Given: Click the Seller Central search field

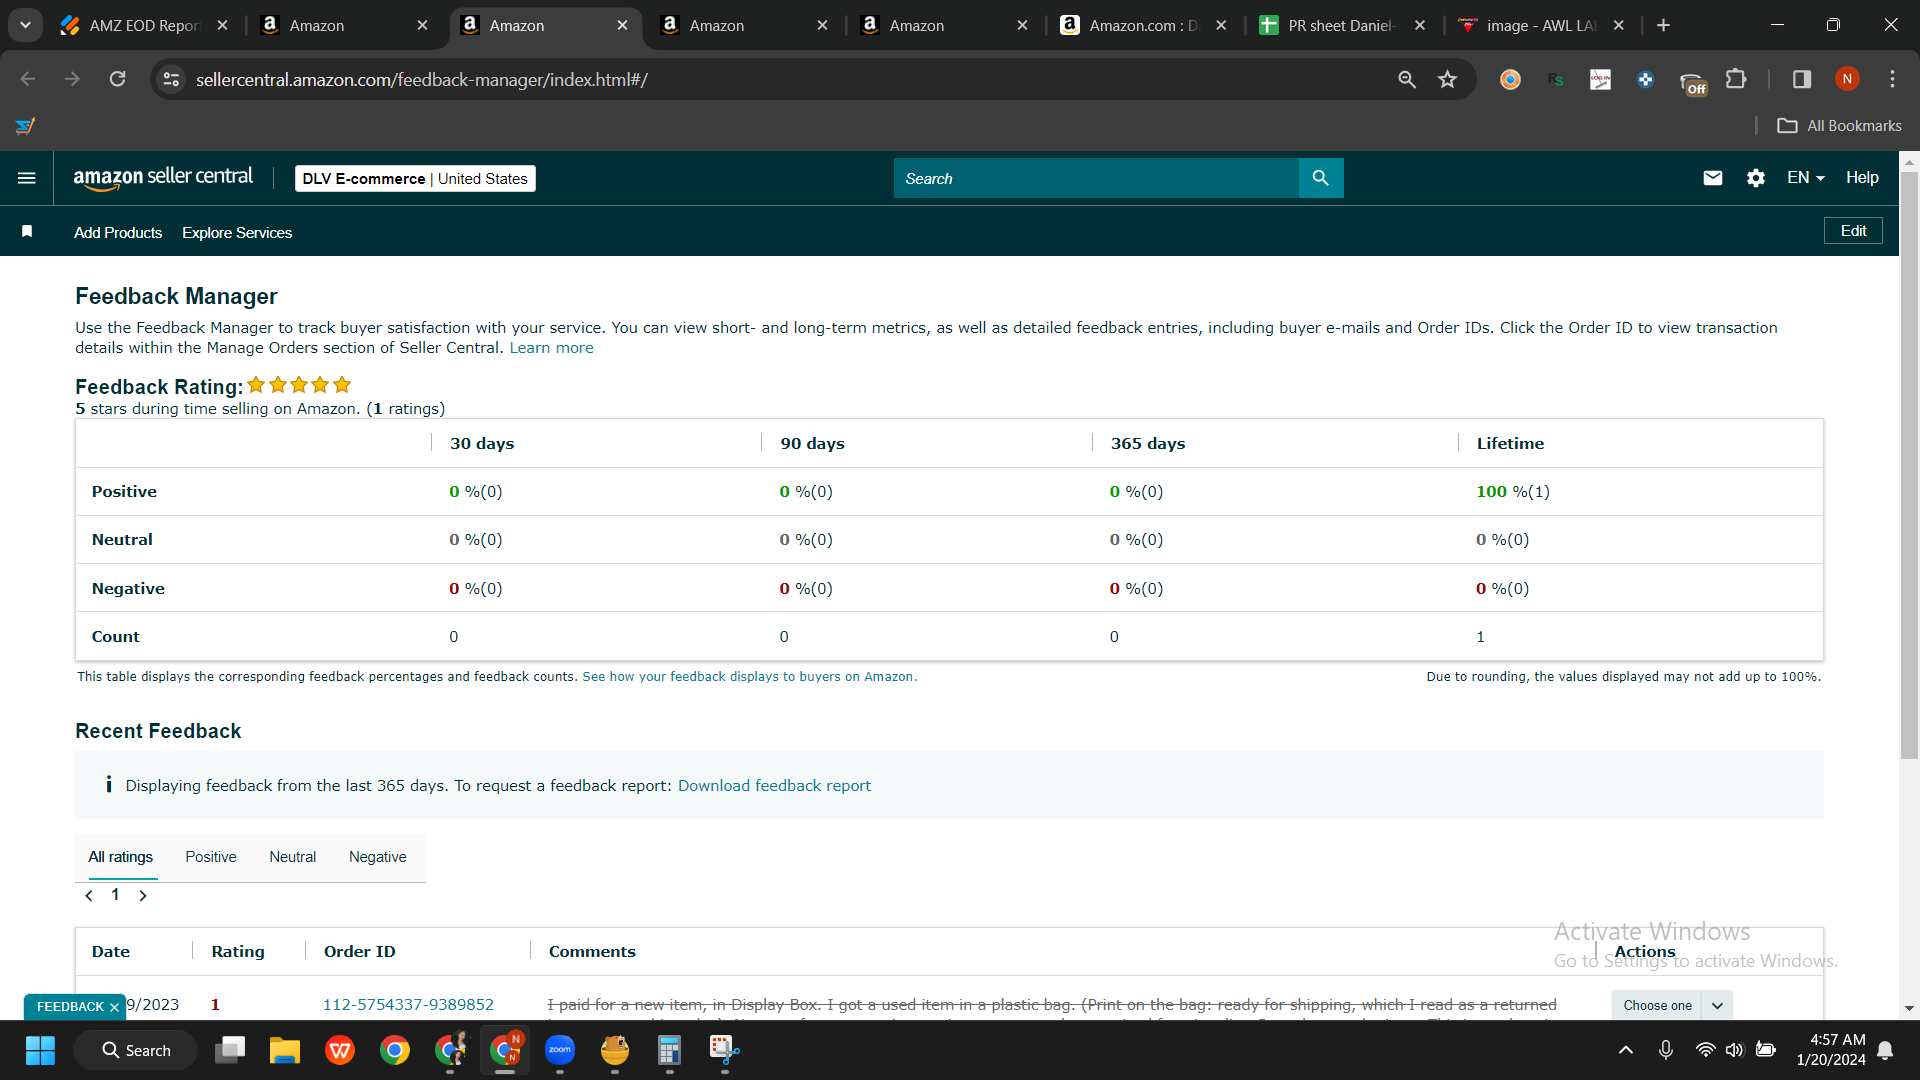Looking at the screenshot, I should pos(1096,178).
